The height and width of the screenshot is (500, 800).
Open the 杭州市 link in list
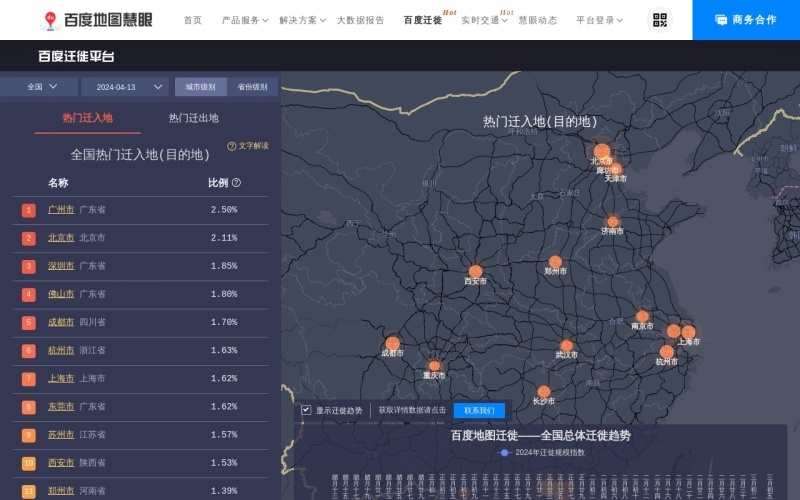[61, 351]
